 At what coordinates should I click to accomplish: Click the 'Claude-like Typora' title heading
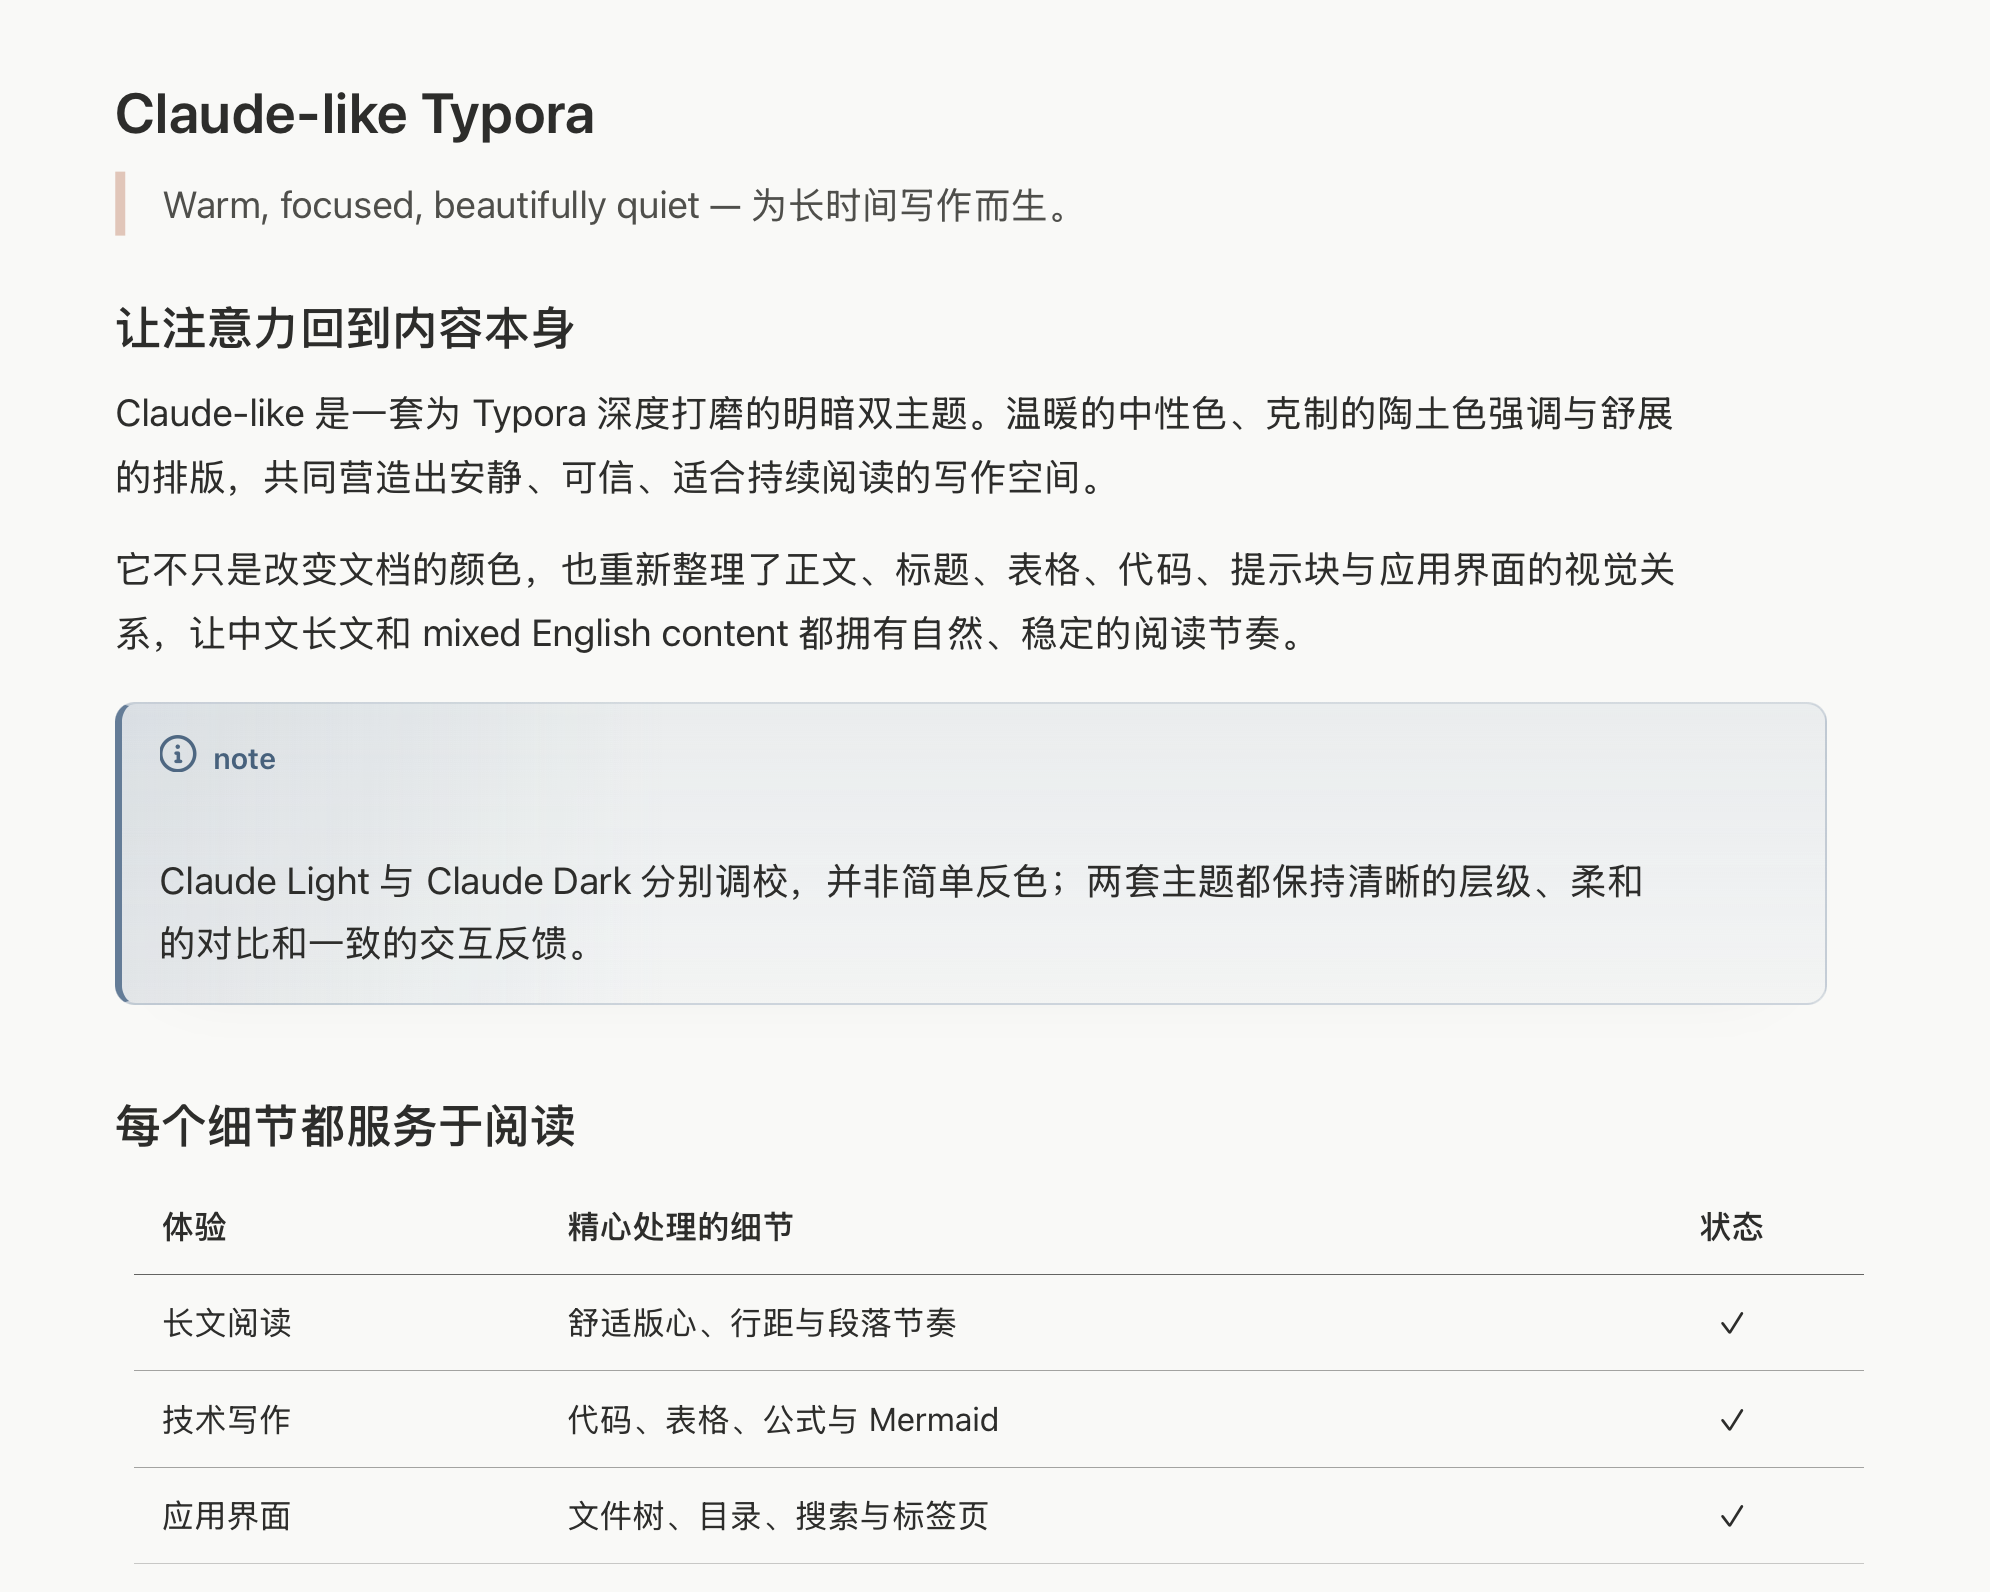click(355, 114)
